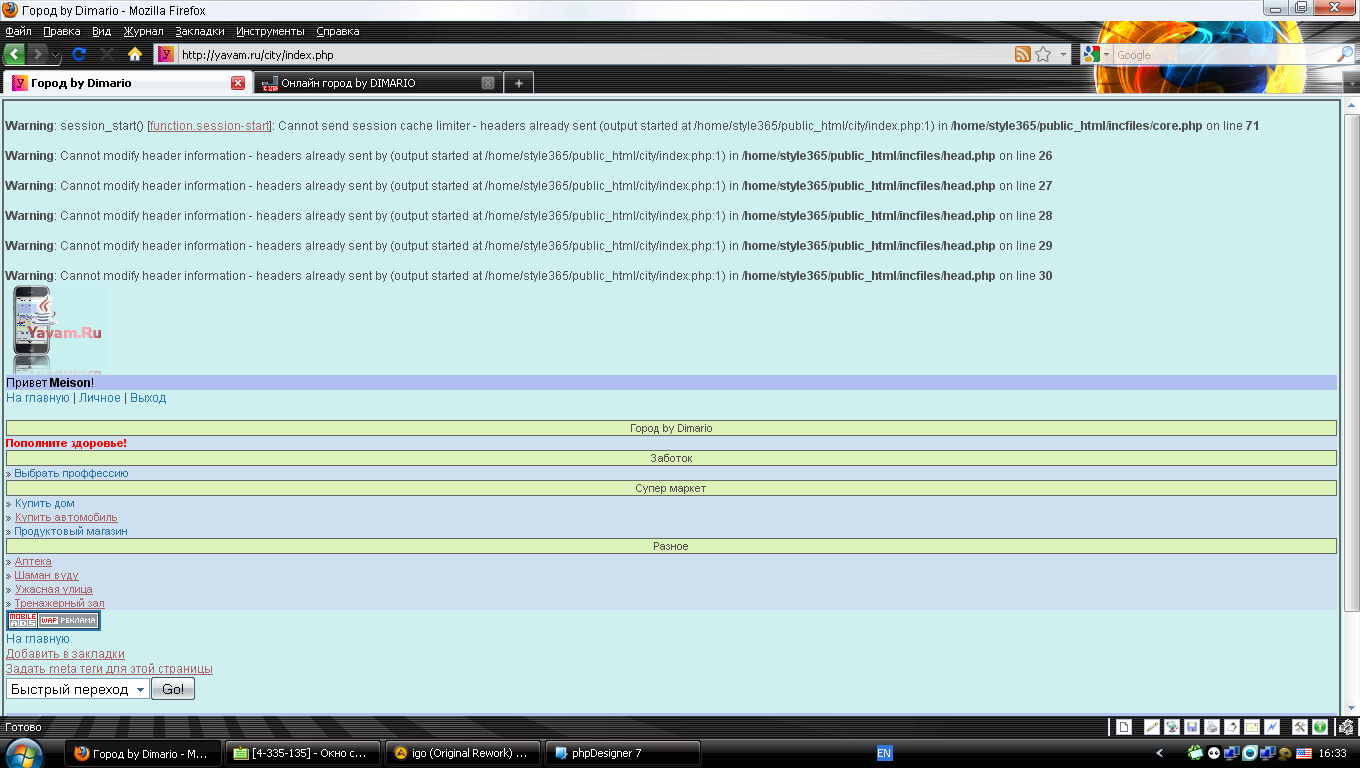1360x768 pixels.
Task: Open a new tab with the plus button
Action: point(518,83)
